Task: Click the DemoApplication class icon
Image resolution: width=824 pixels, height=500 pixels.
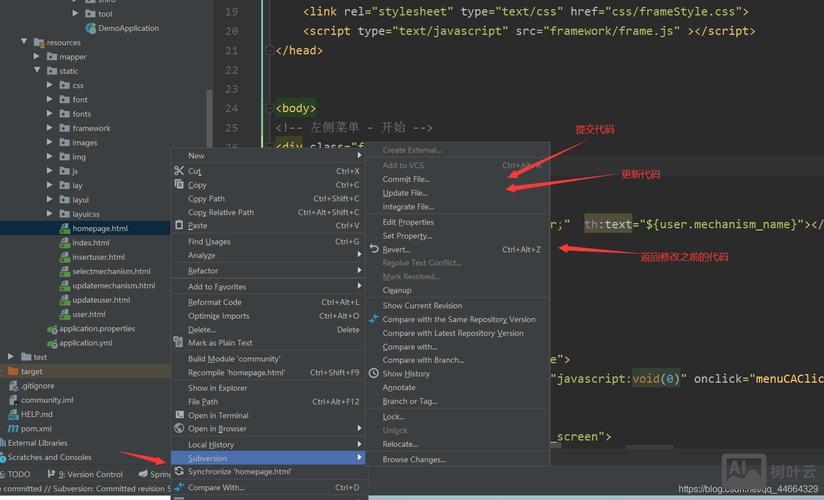Action: click(x=90, y=28)
